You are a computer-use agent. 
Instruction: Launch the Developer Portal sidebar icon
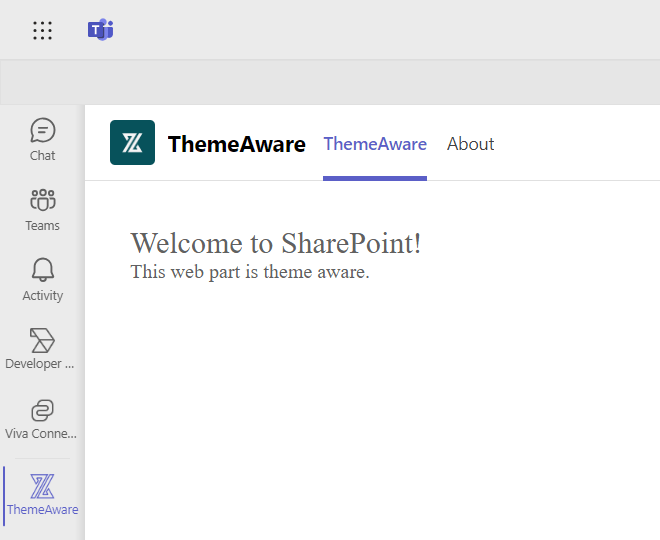tap(42, 340)
